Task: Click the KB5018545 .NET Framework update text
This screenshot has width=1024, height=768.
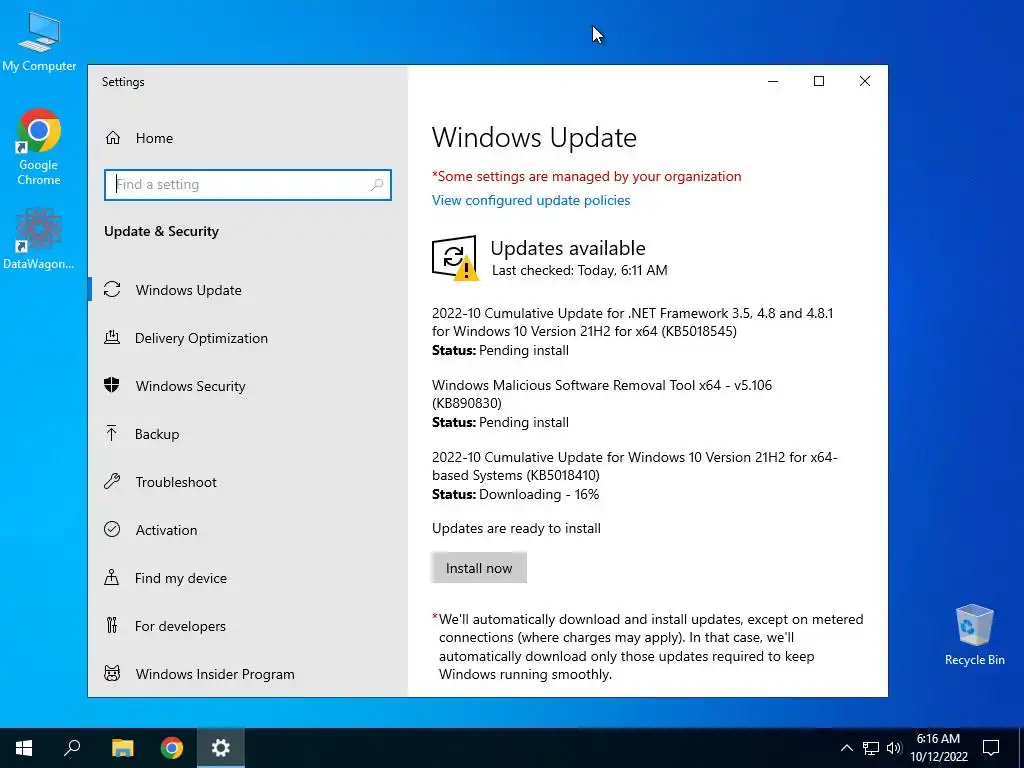Action: (632, 322)
